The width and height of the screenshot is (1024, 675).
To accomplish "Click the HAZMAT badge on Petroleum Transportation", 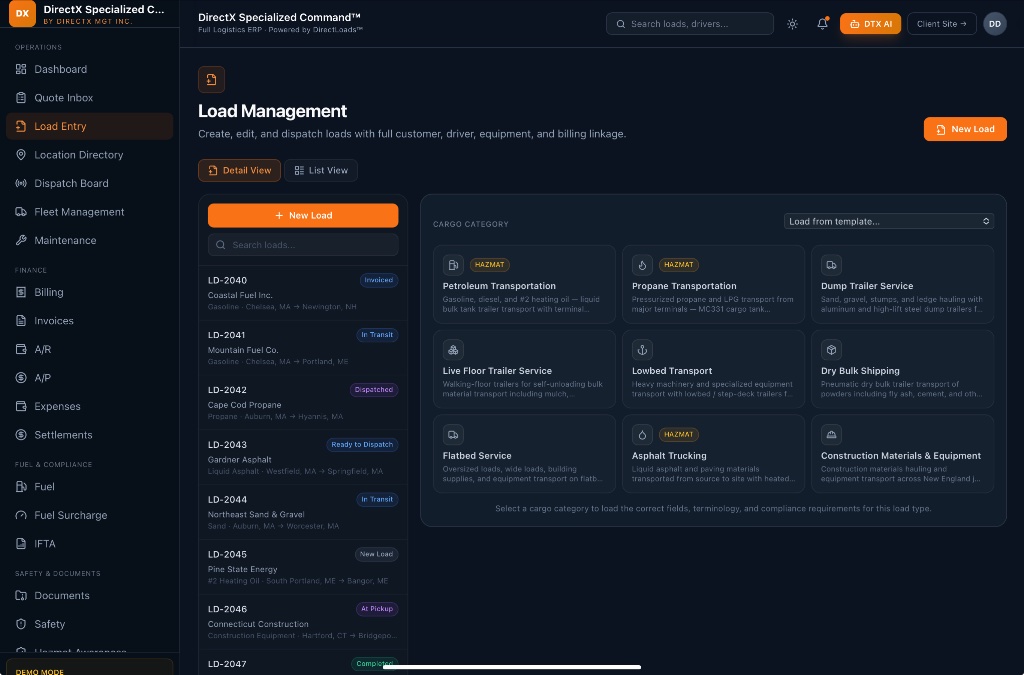I will coord(490,265).
